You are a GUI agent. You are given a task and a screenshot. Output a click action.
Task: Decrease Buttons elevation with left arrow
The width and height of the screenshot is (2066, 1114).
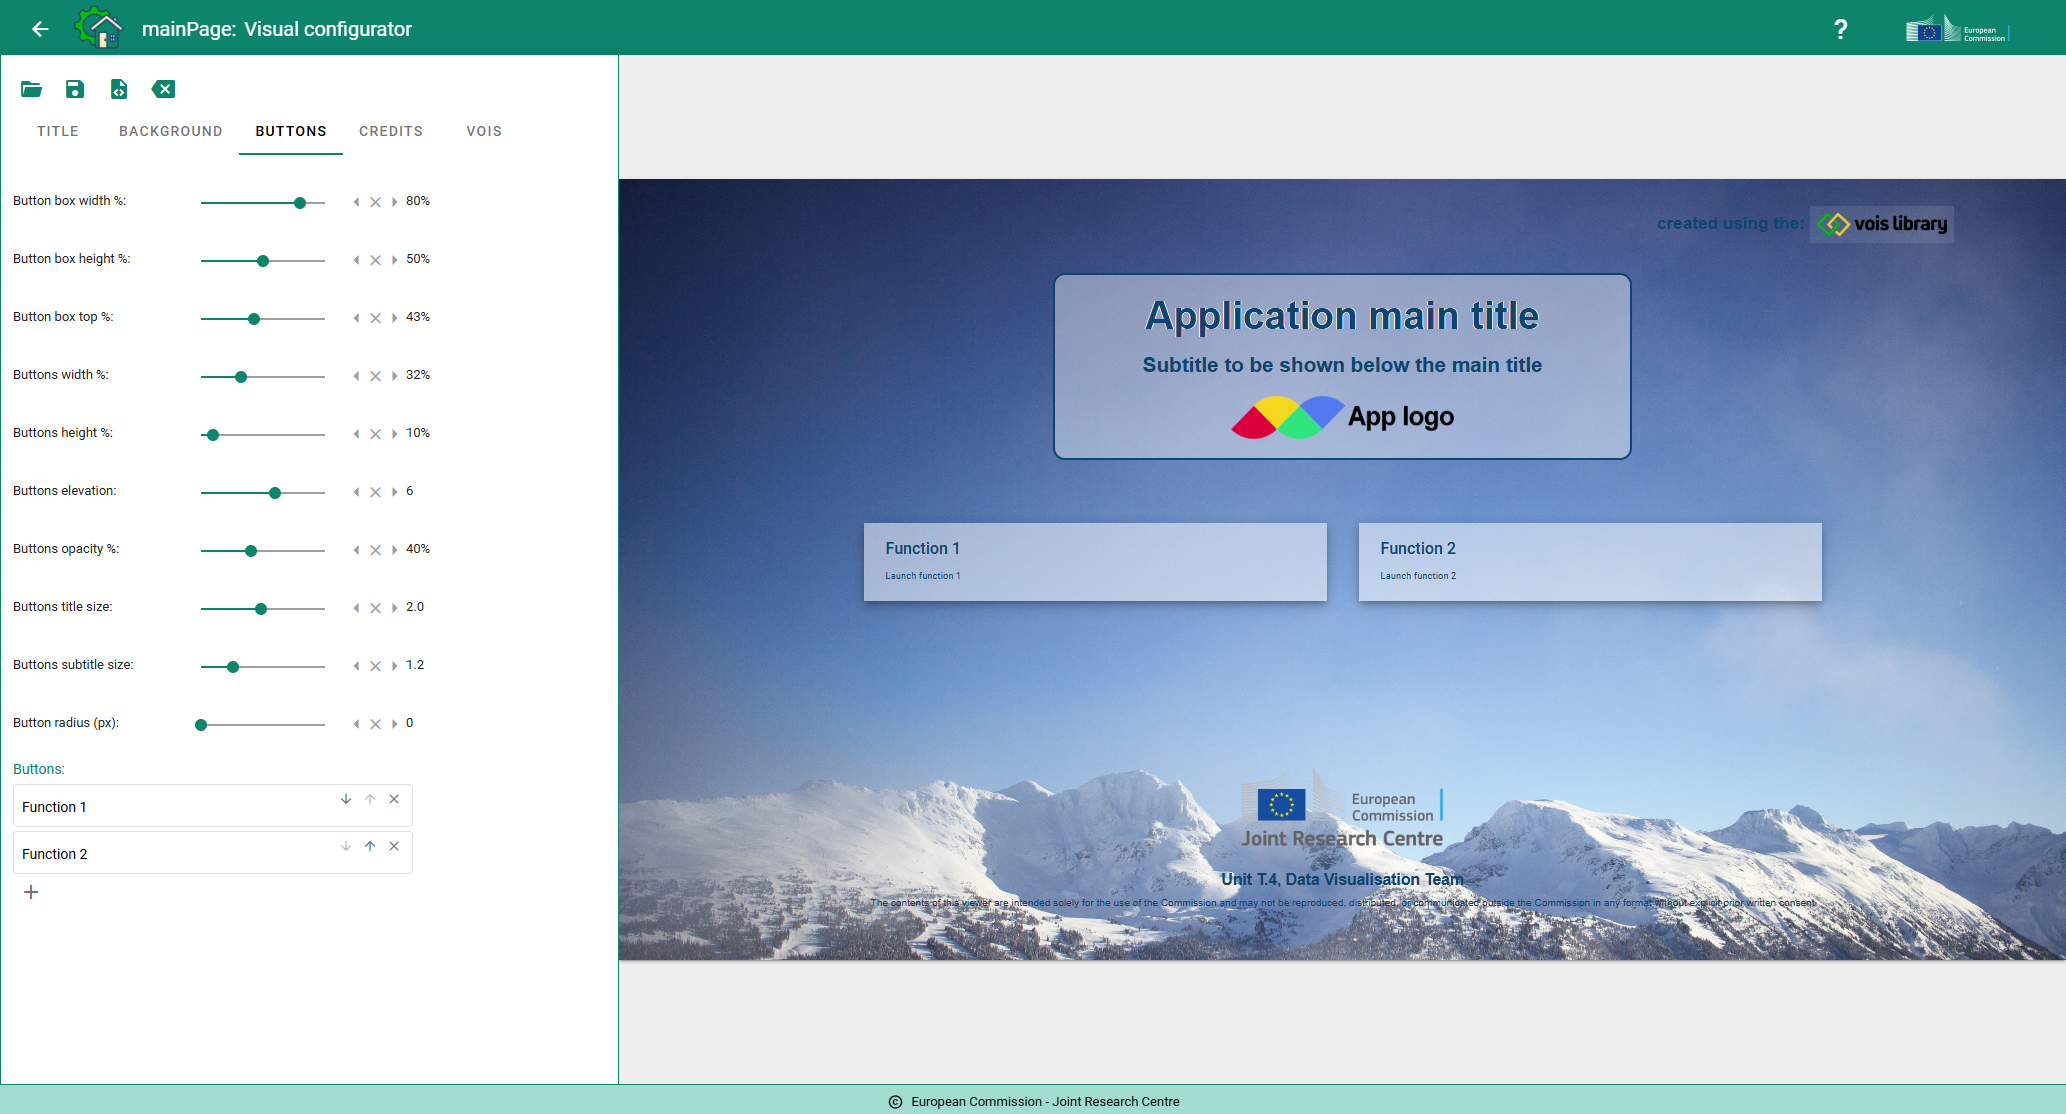click(x=356, y=492)
